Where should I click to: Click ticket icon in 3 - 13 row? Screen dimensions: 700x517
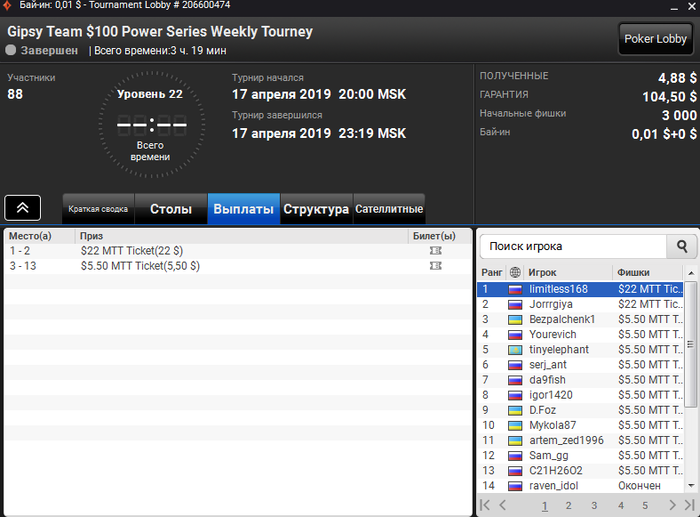[435, 266]
